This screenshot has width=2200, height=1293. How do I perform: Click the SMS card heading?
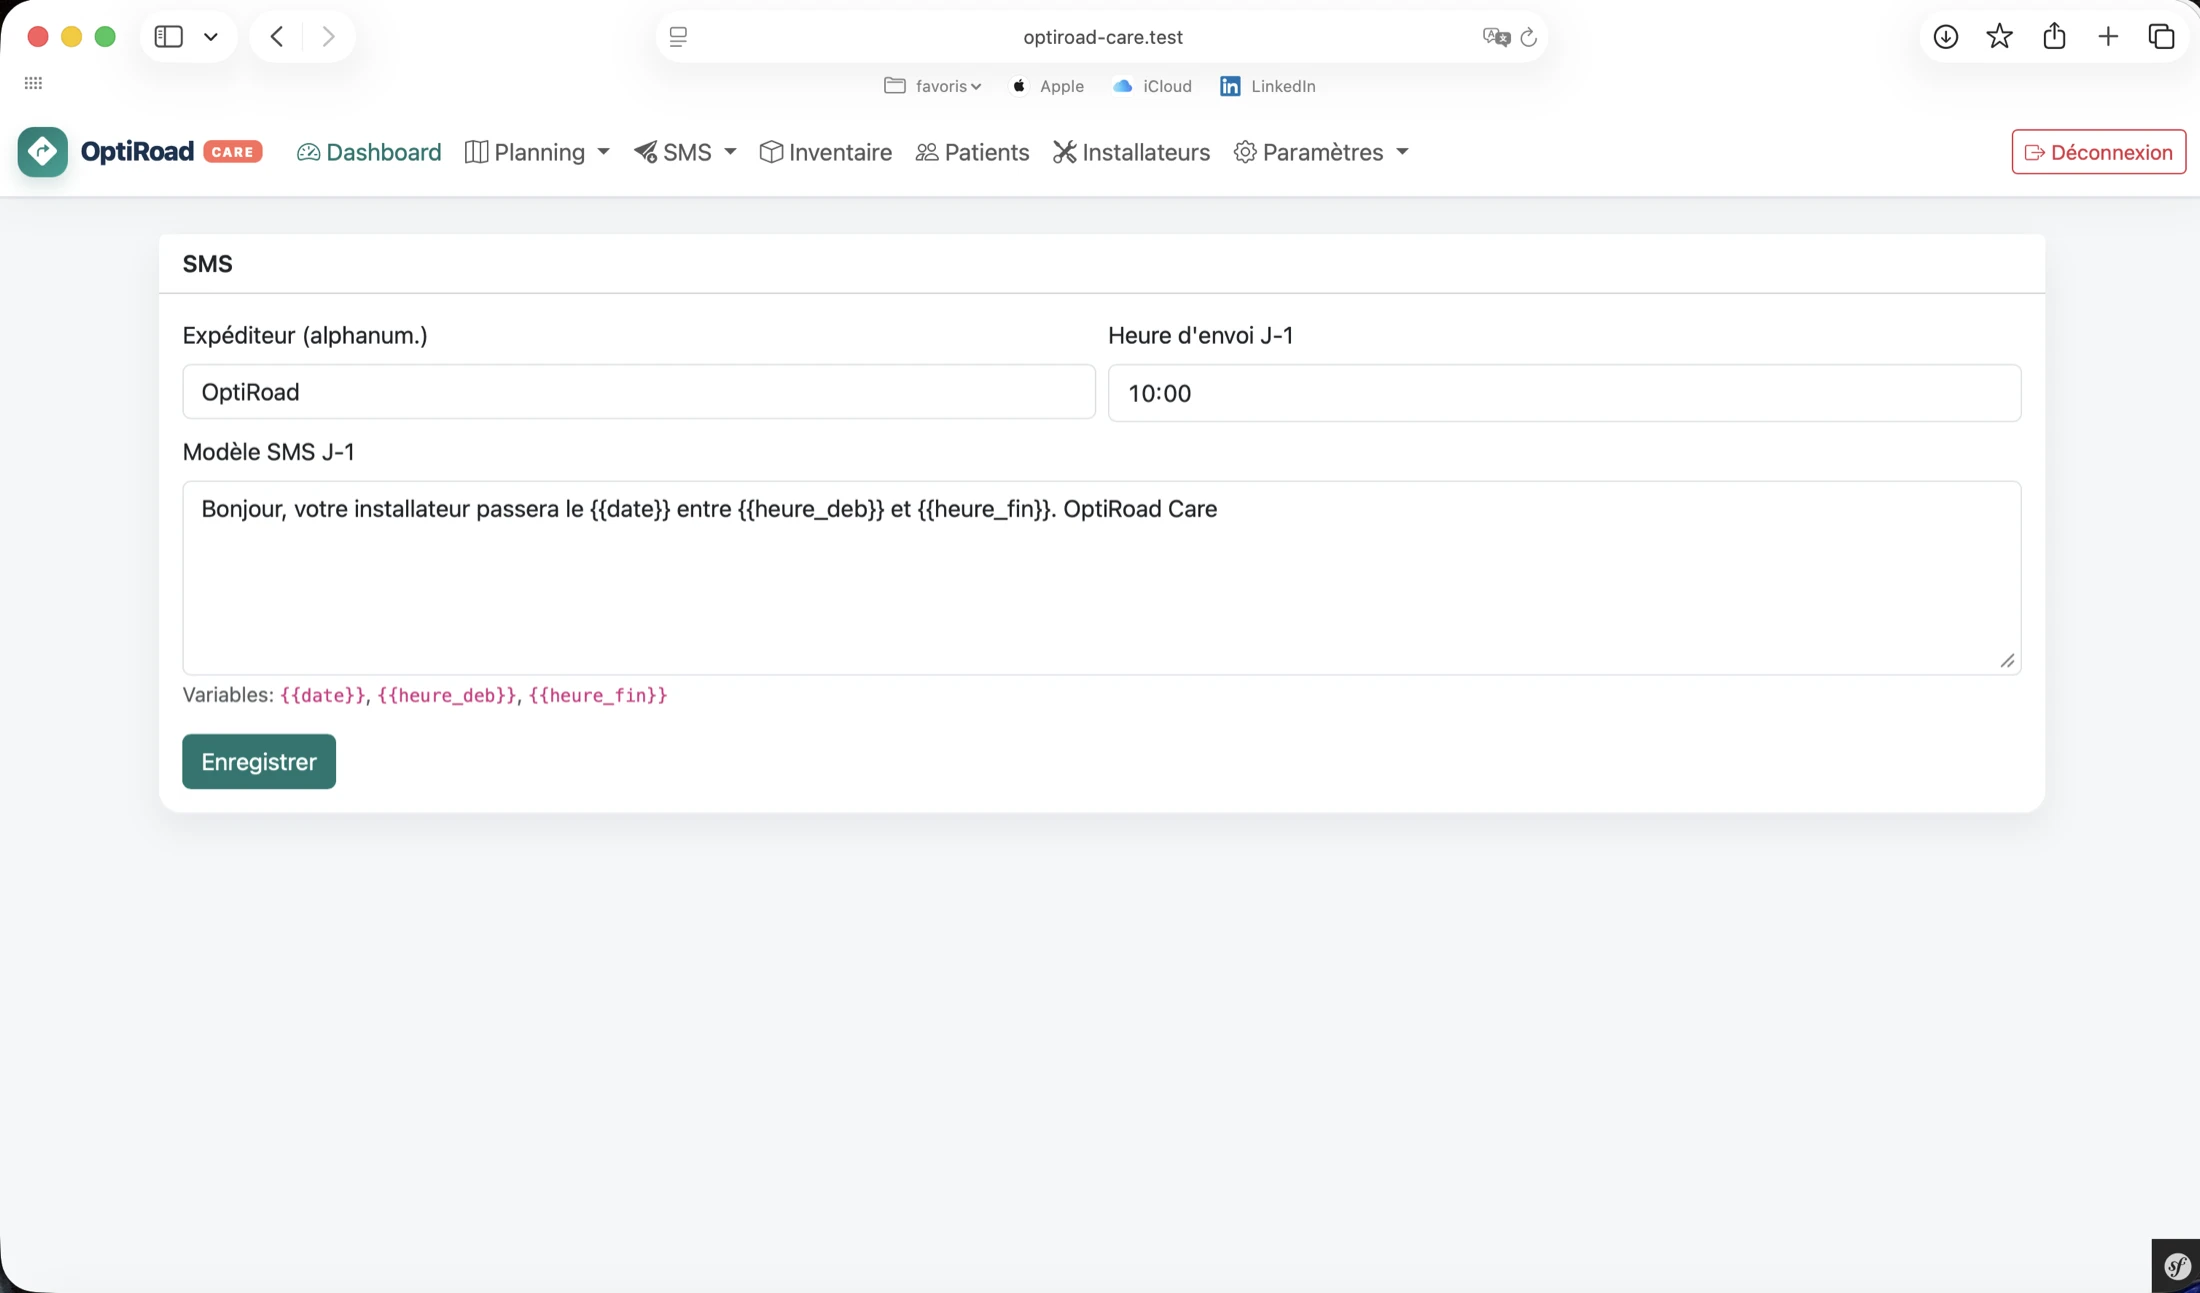tap(207, 264)
